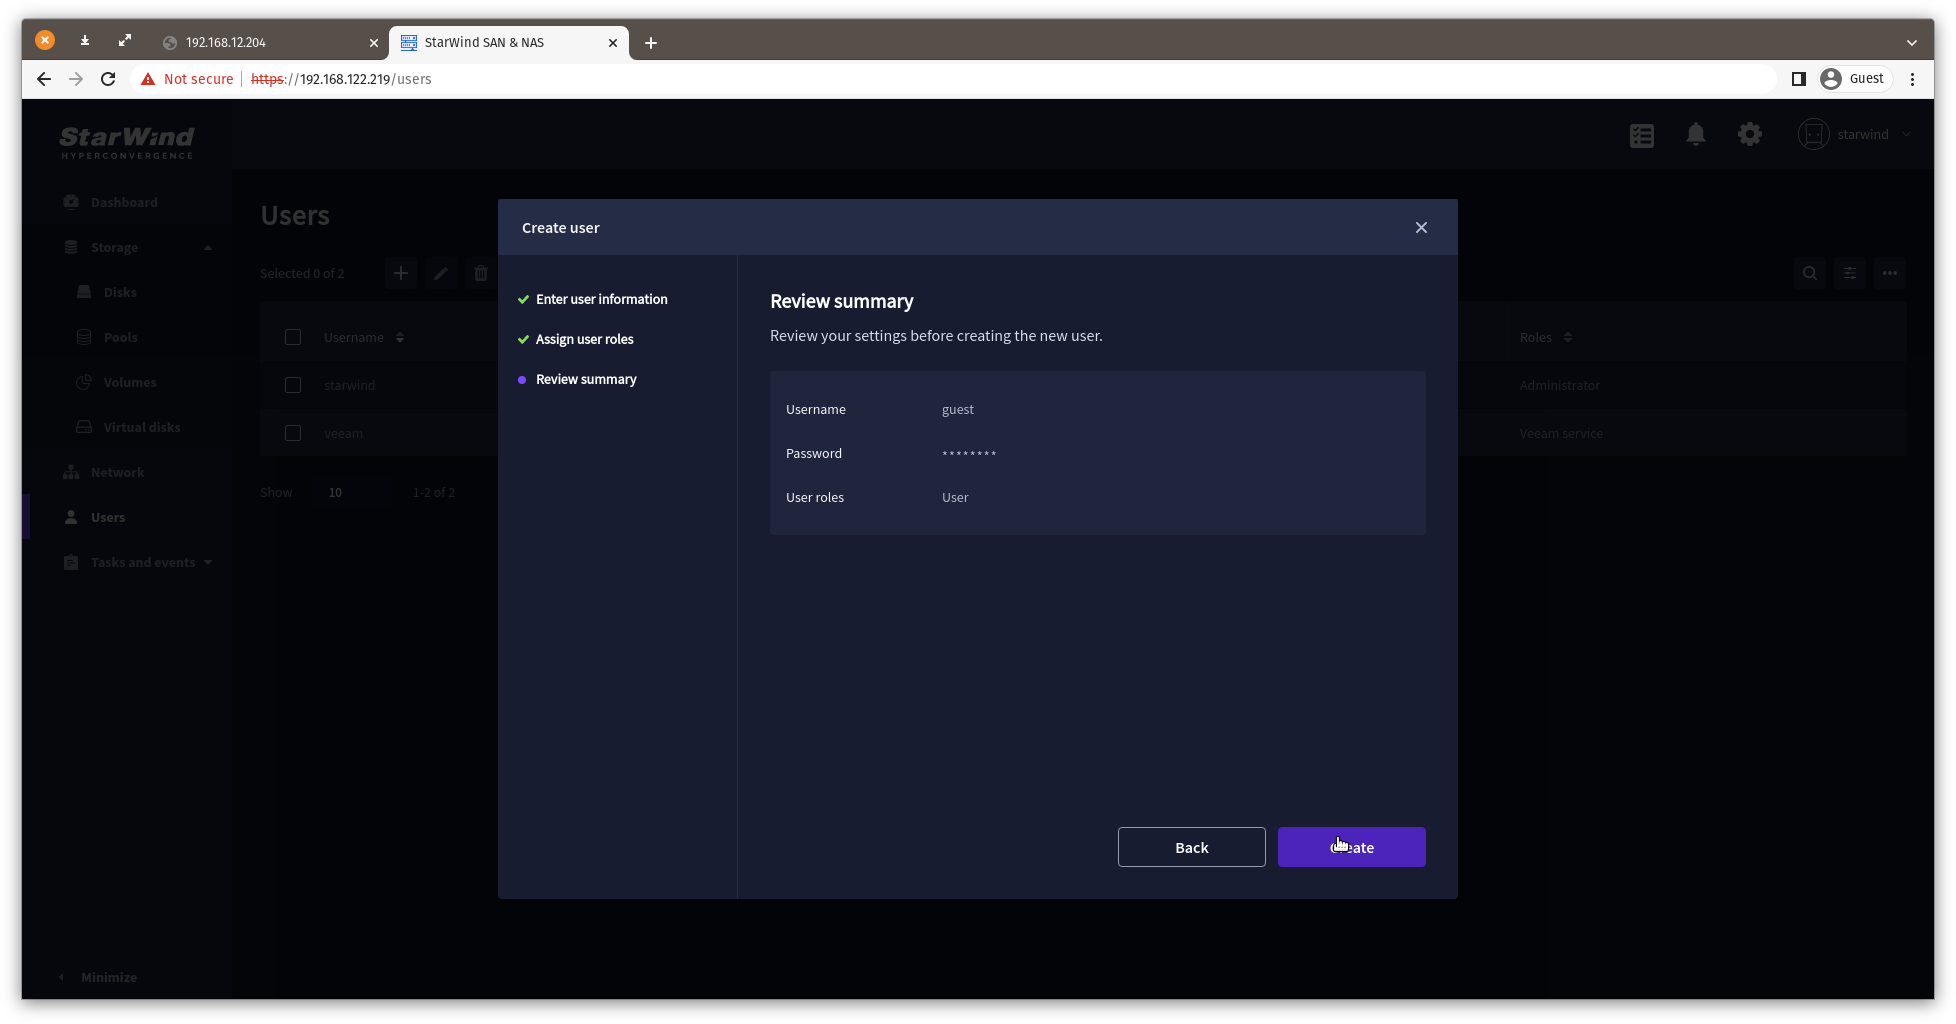Click the delete user trash icon
This screenshot has height=1024, width=1956.
click(480, 273)
